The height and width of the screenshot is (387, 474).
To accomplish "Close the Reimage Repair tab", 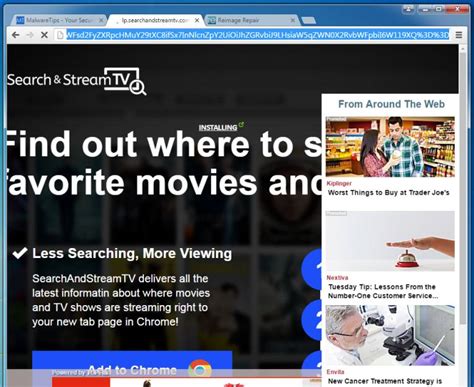I will pos(292,20).
